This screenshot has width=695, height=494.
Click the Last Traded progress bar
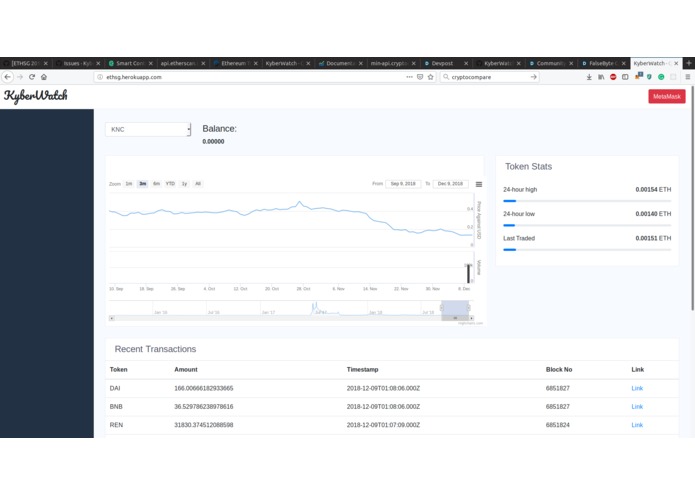[587, 250]
